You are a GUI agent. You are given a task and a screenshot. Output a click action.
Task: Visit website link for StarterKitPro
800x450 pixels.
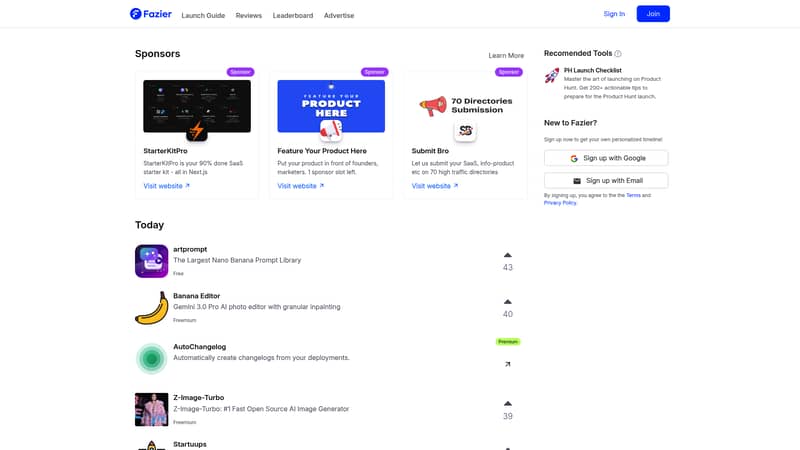(x=166, y=186)
